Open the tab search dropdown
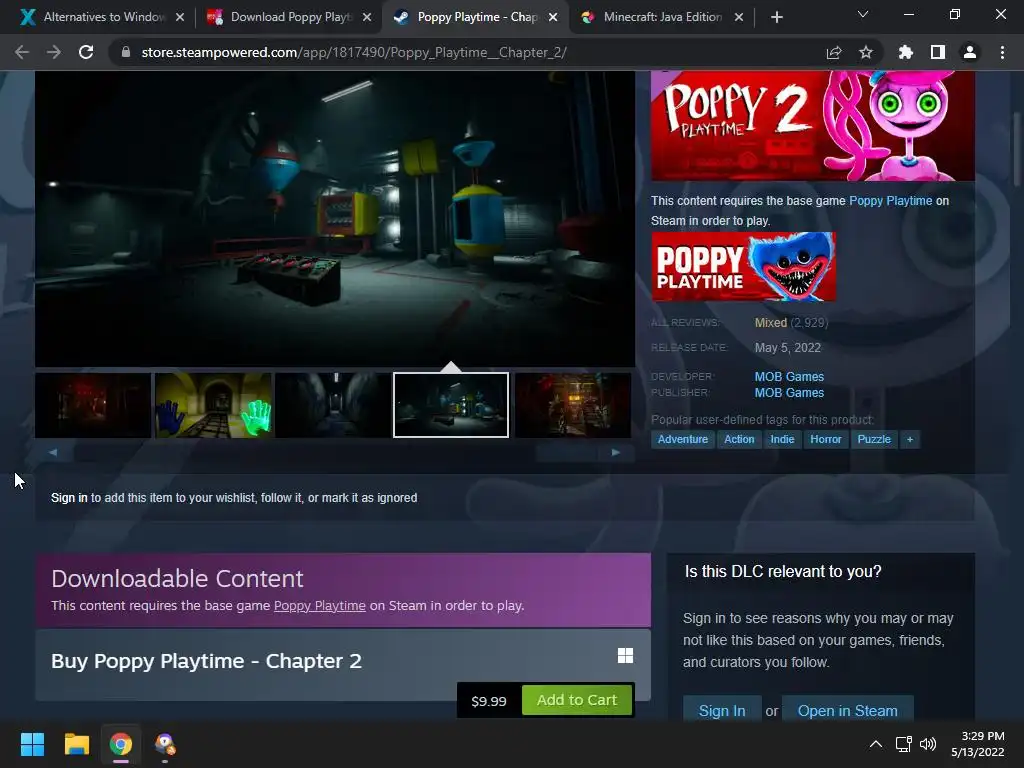1024x768 pixels. [863, 14]
